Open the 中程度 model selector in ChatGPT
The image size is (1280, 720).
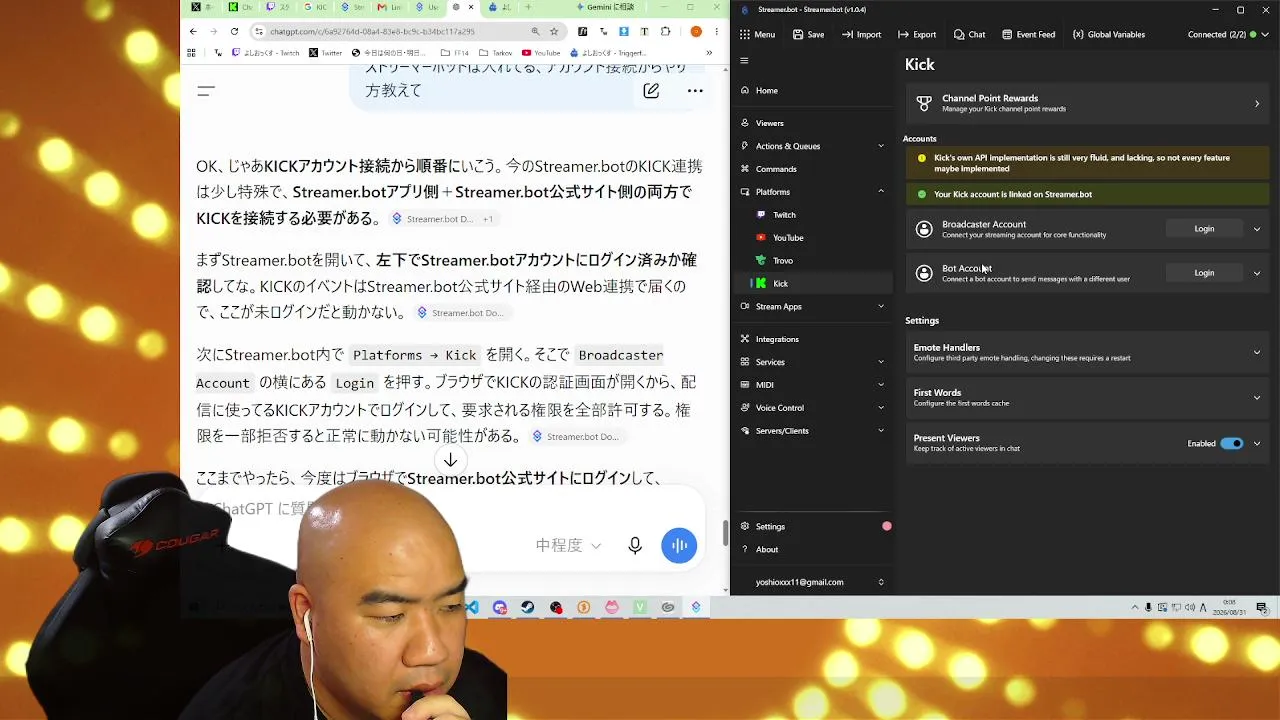[x=568, y=545]
